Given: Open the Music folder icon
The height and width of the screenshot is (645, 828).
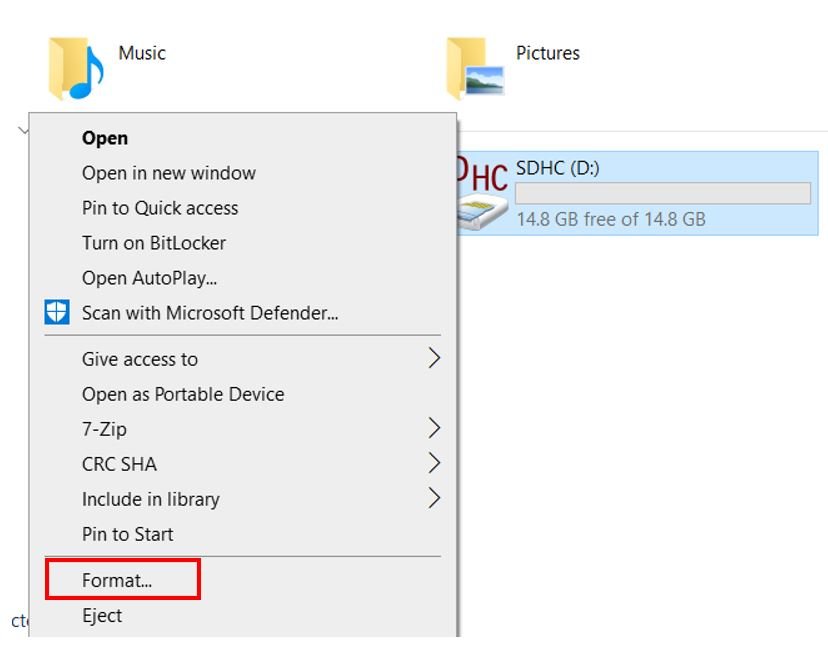Looking at the screenshot, I should (x=77, y=68).
